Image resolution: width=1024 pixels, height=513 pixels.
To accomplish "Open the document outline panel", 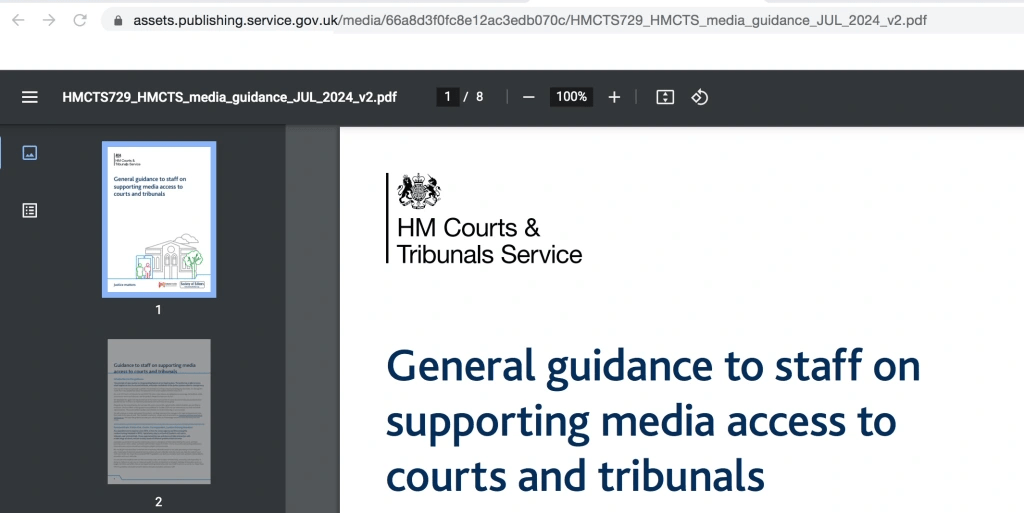I will tap(30, 210).
